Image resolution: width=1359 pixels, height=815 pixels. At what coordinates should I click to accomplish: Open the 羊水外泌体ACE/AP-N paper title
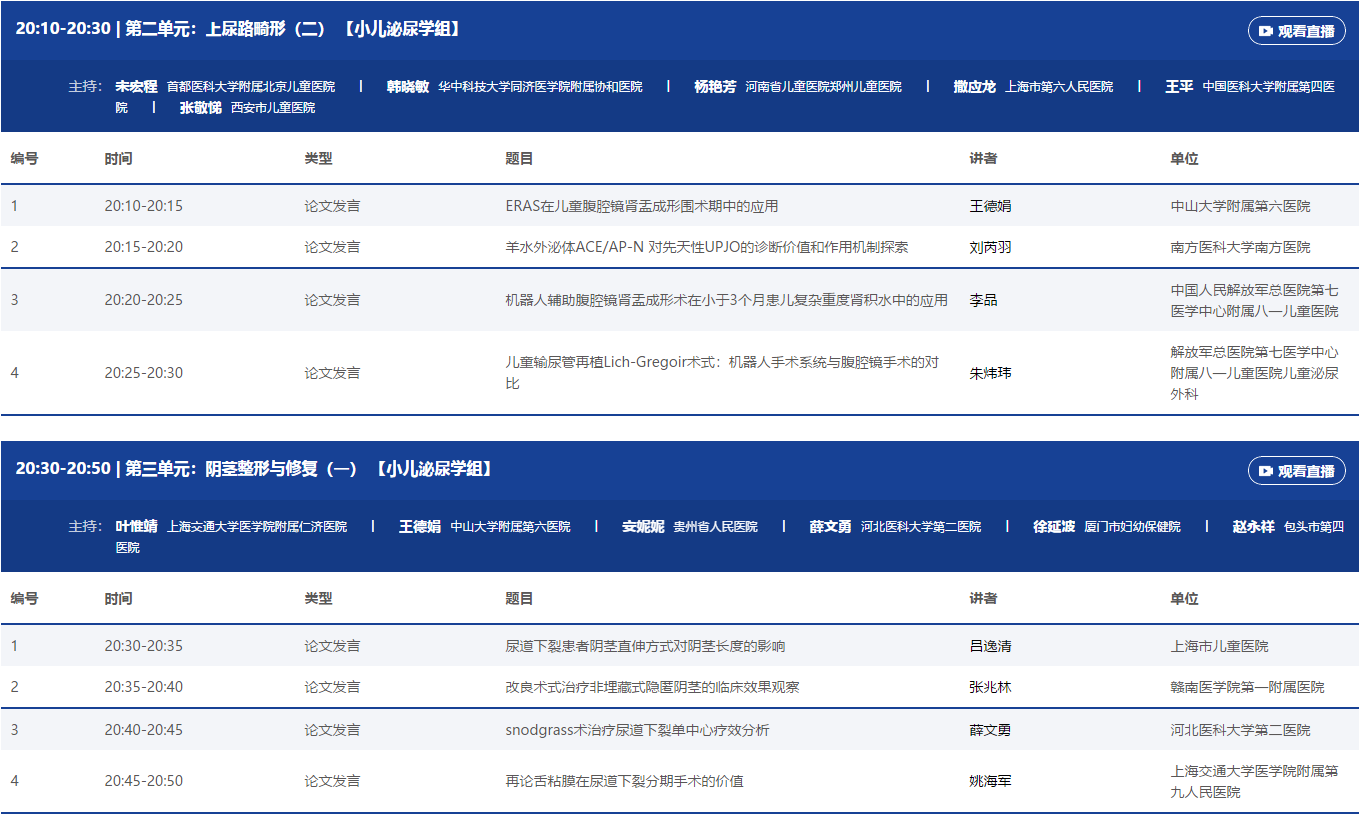tap(706, 247)
